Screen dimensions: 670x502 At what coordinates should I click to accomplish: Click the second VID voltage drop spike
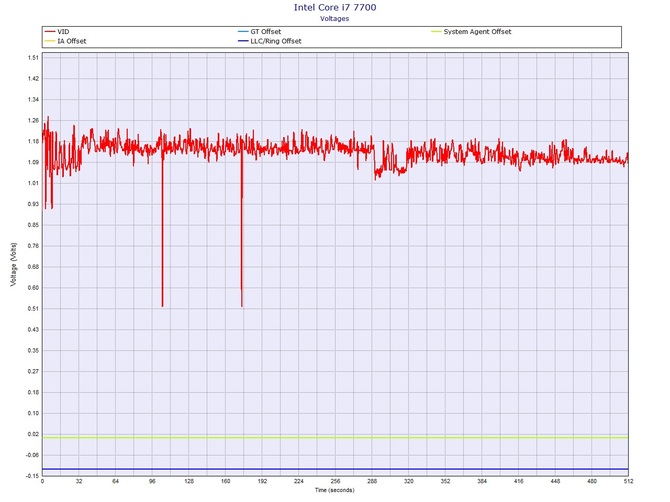coord(241,231)
